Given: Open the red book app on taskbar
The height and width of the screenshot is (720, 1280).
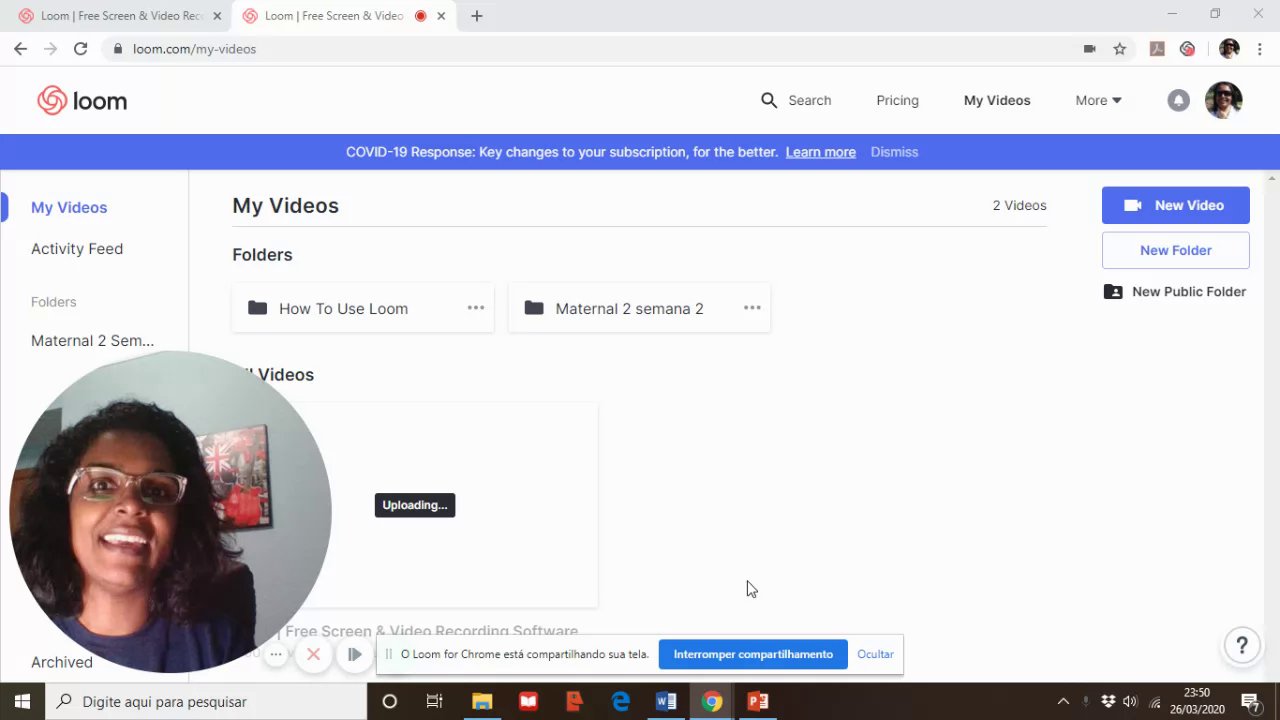Looking at the screenshot, I should click(528, 701).
